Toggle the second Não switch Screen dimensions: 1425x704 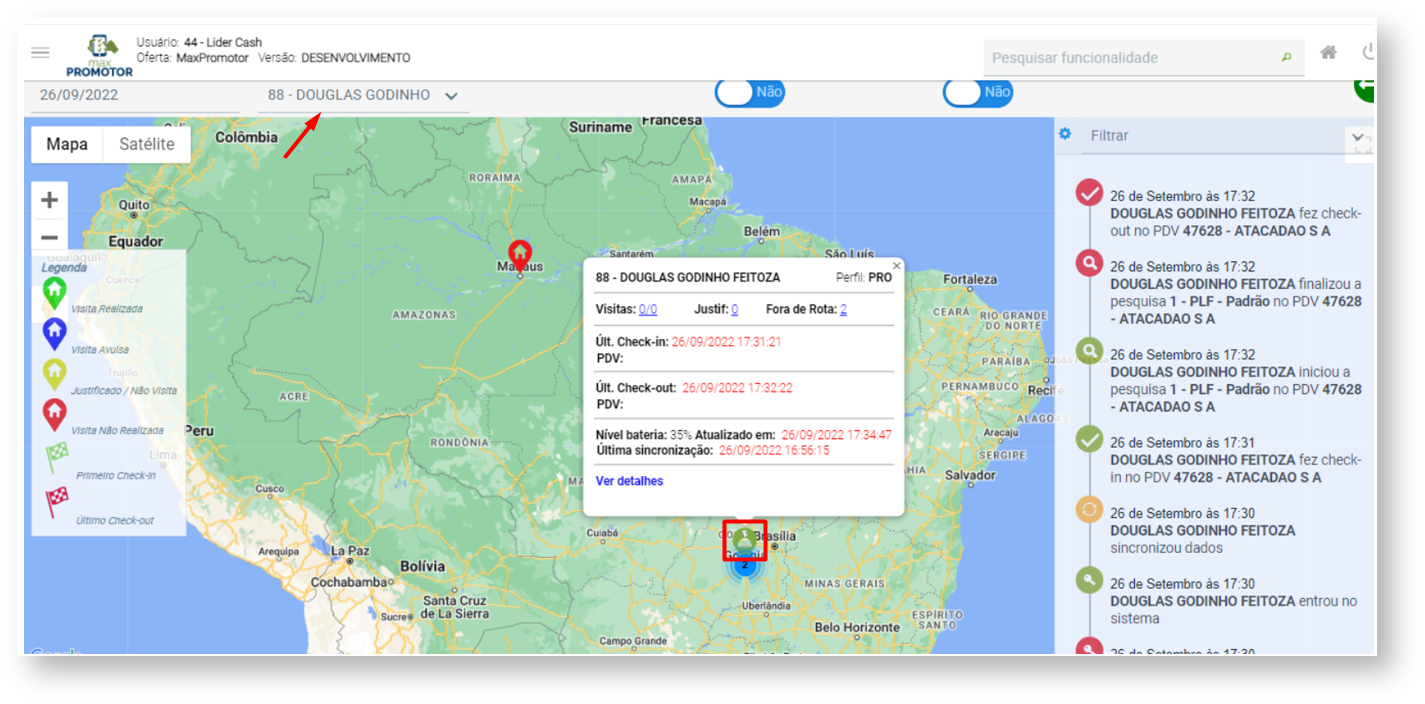coord(977,92)
